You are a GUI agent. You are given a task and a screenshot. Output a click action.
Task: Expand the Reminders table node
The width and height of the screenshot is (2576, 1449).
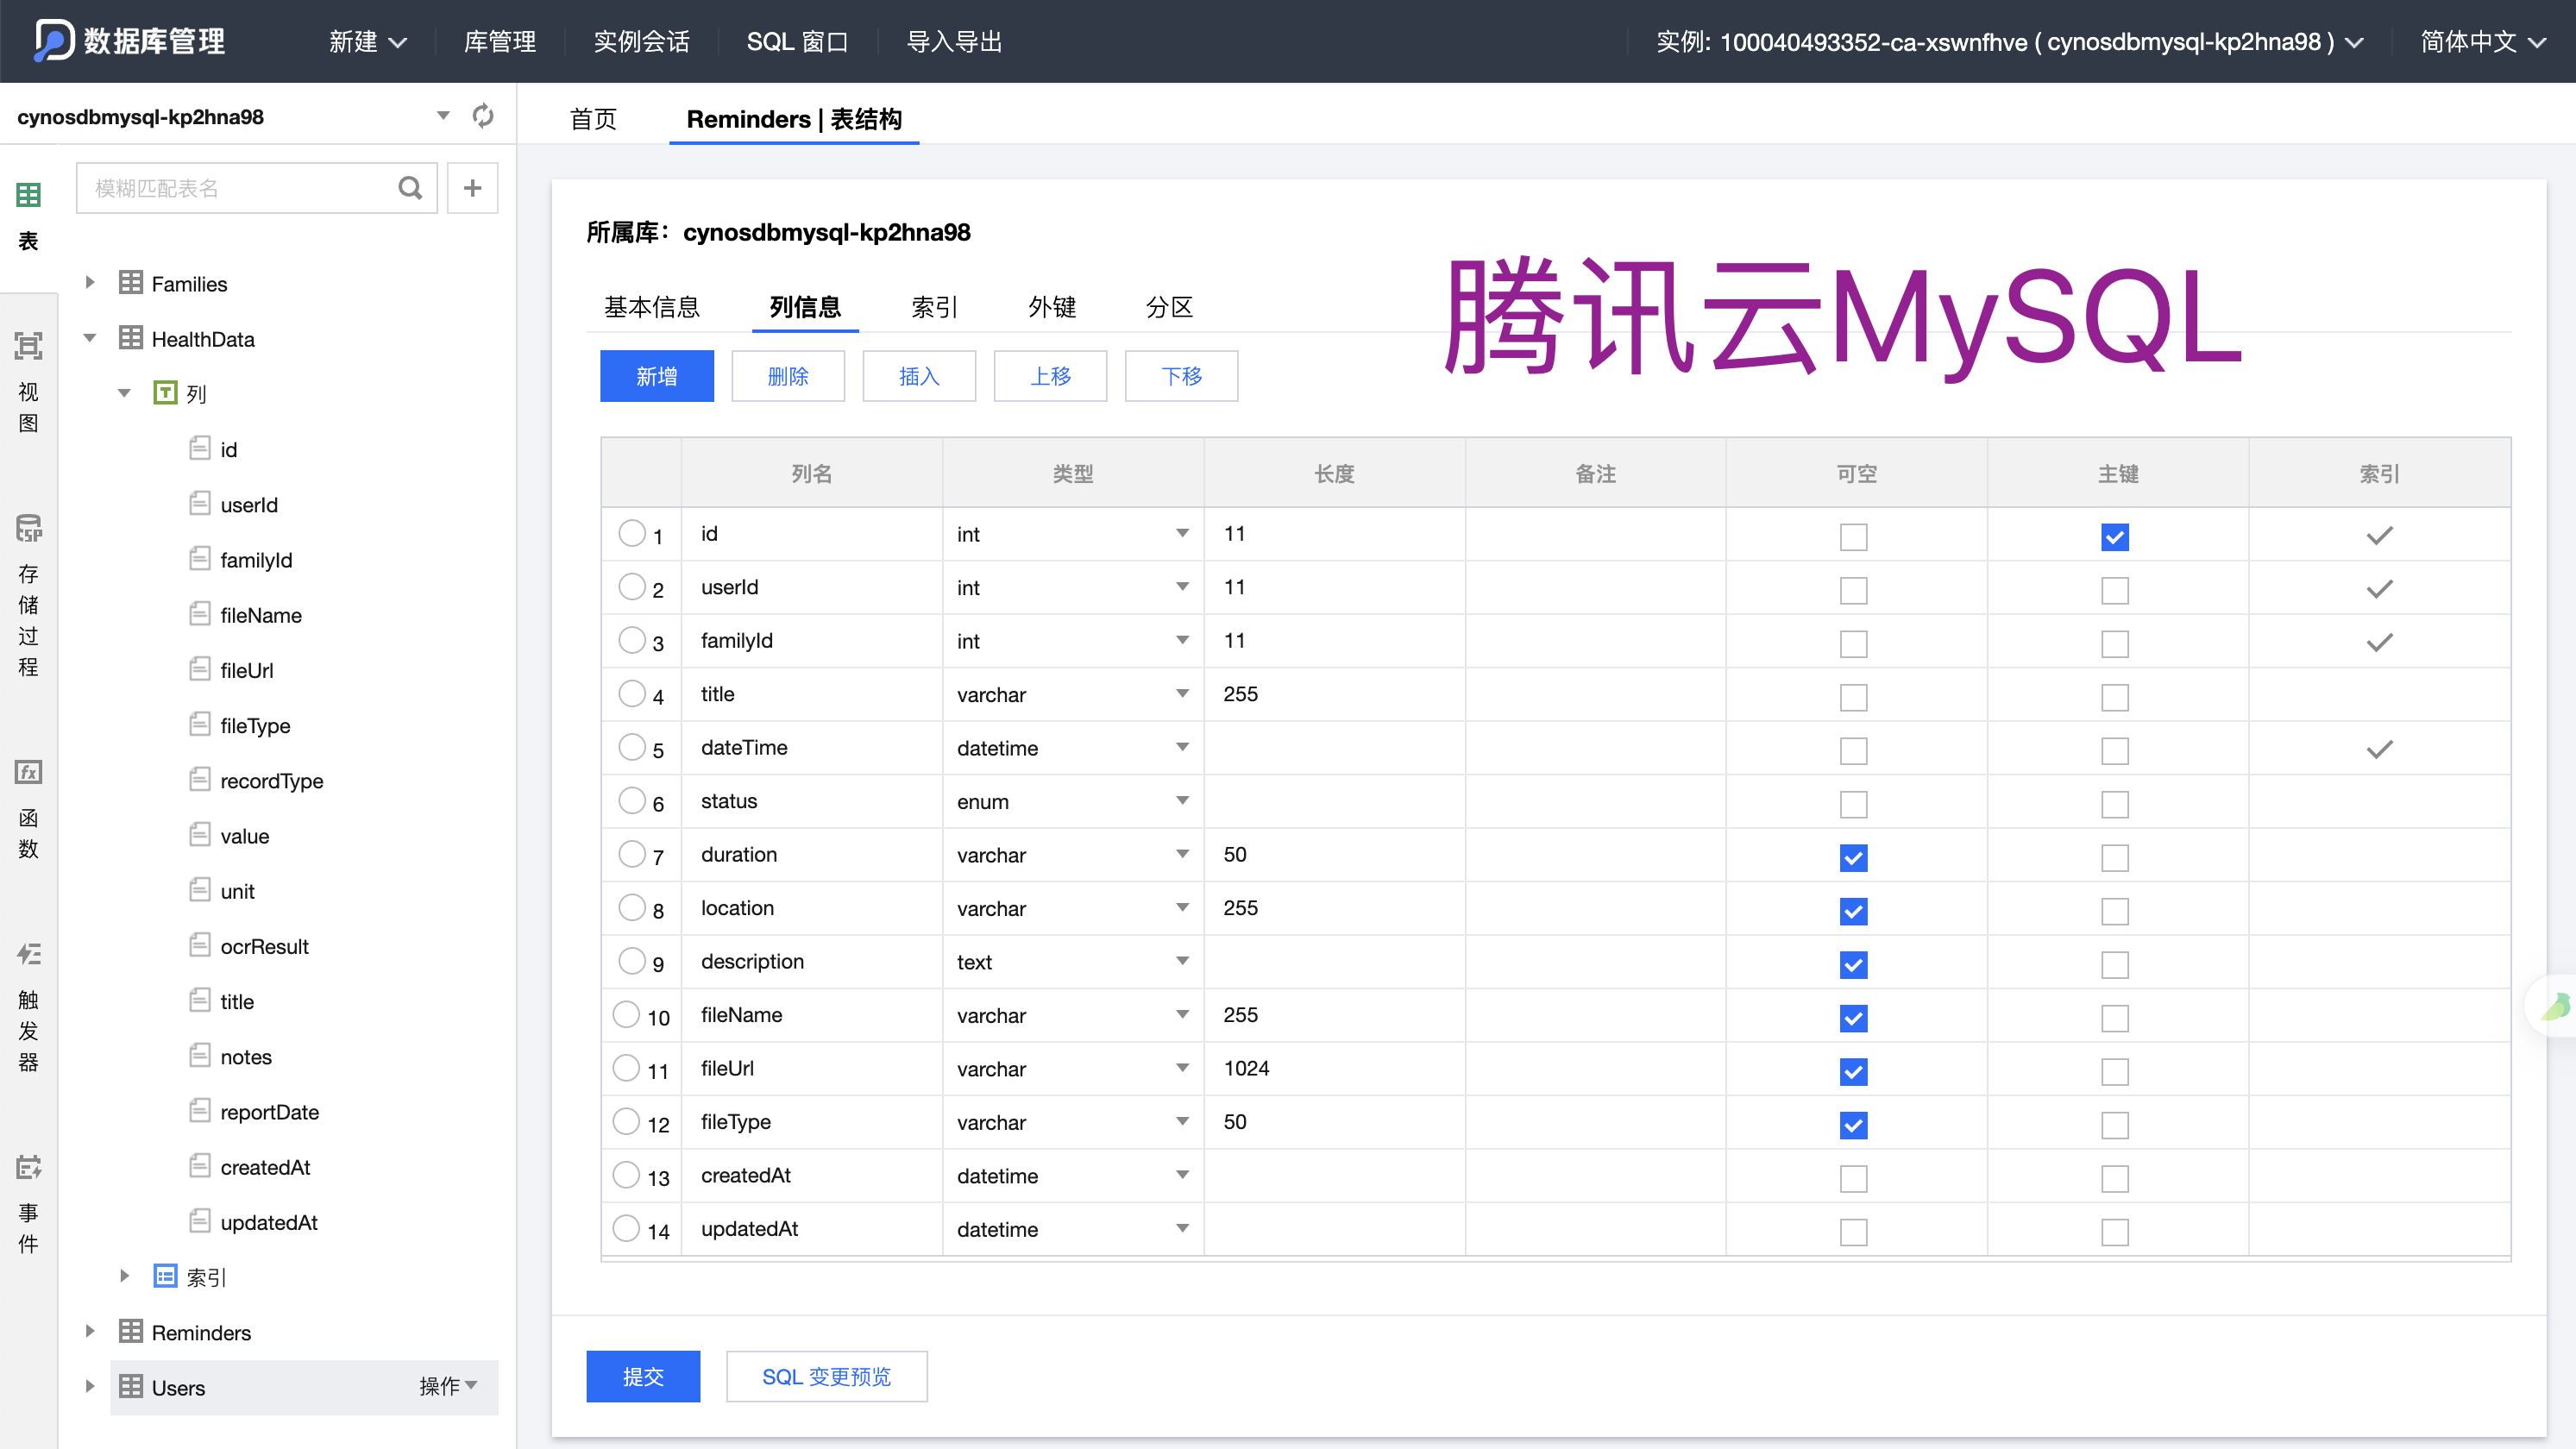click(x=90, y=1331)
